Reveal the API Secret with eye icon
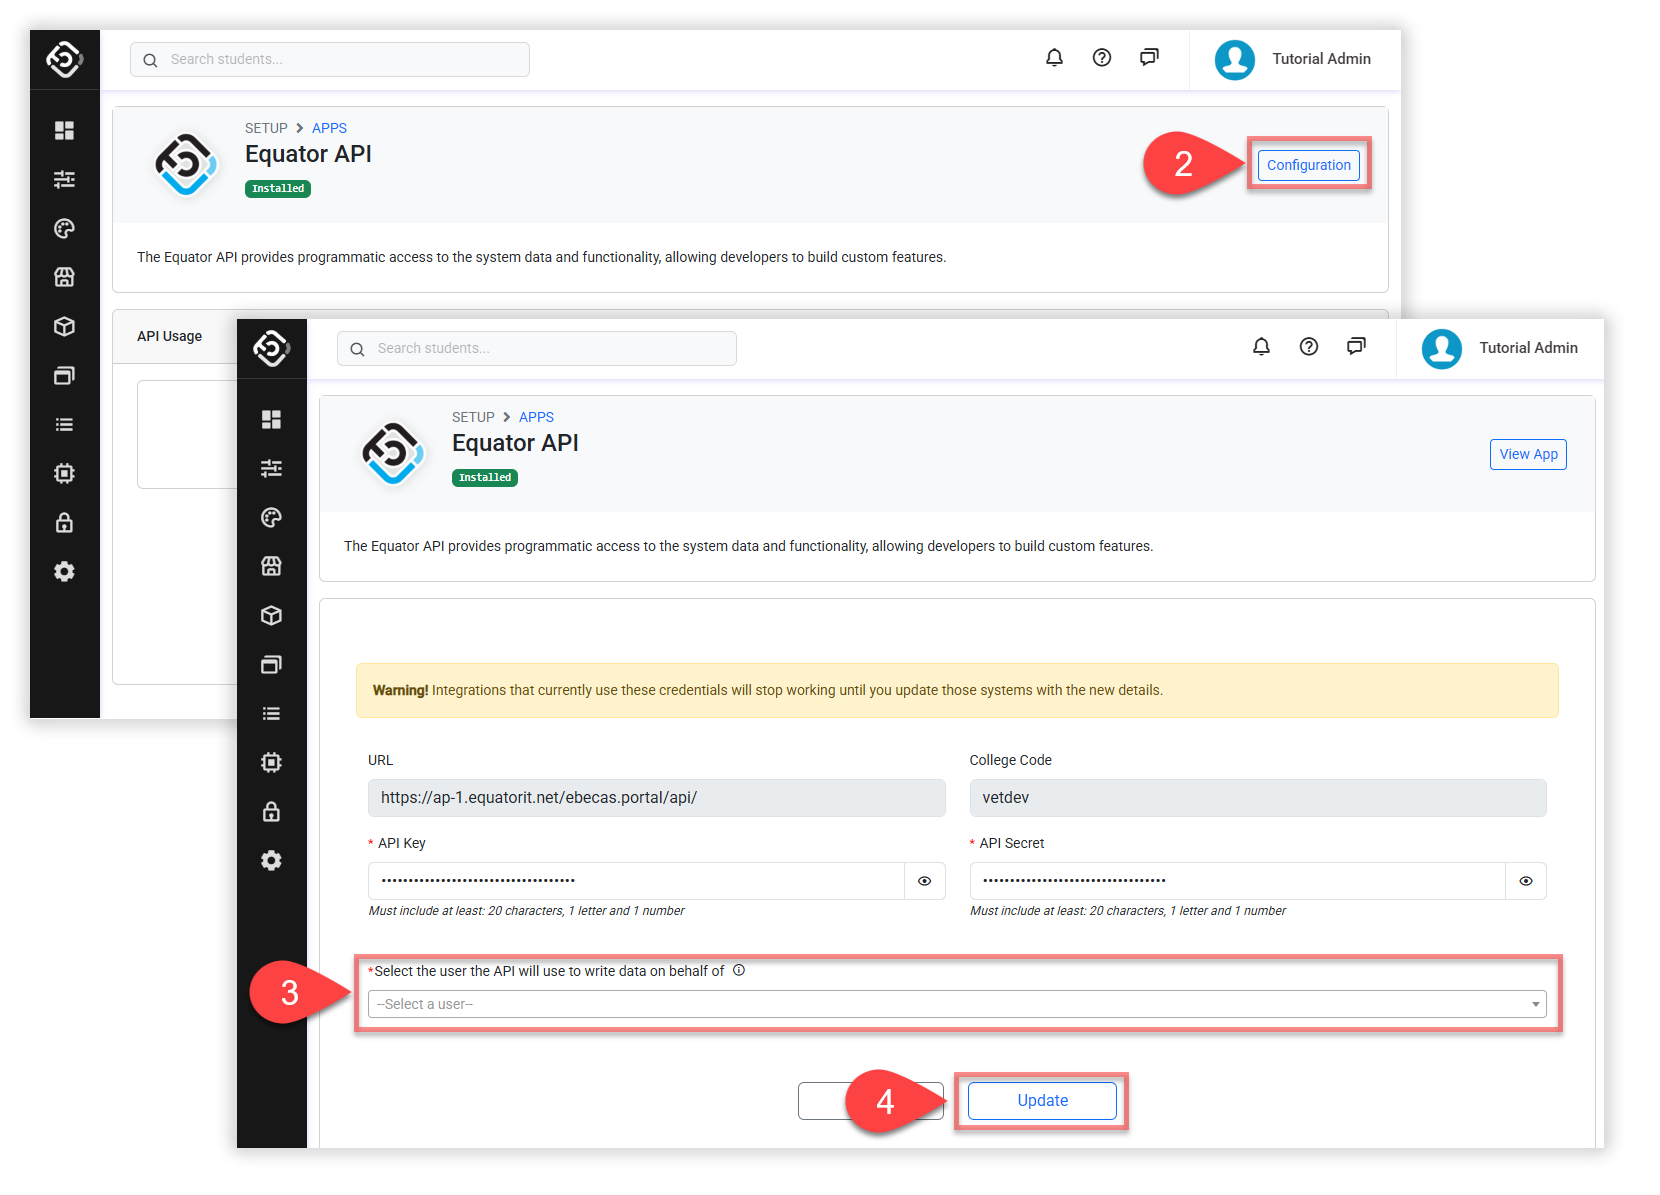The height and width of the screenshot is (1195, 1660). click(x=1525, y=881)
